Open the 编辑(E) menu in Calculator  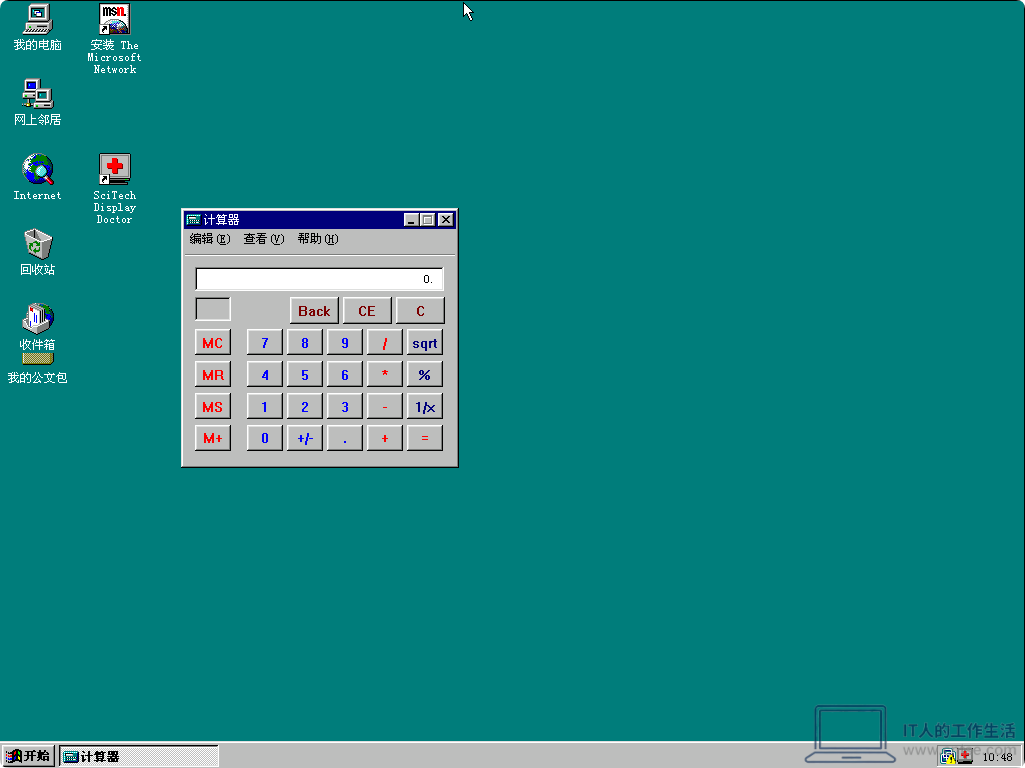pyautogui.click(x=210, y=239)
